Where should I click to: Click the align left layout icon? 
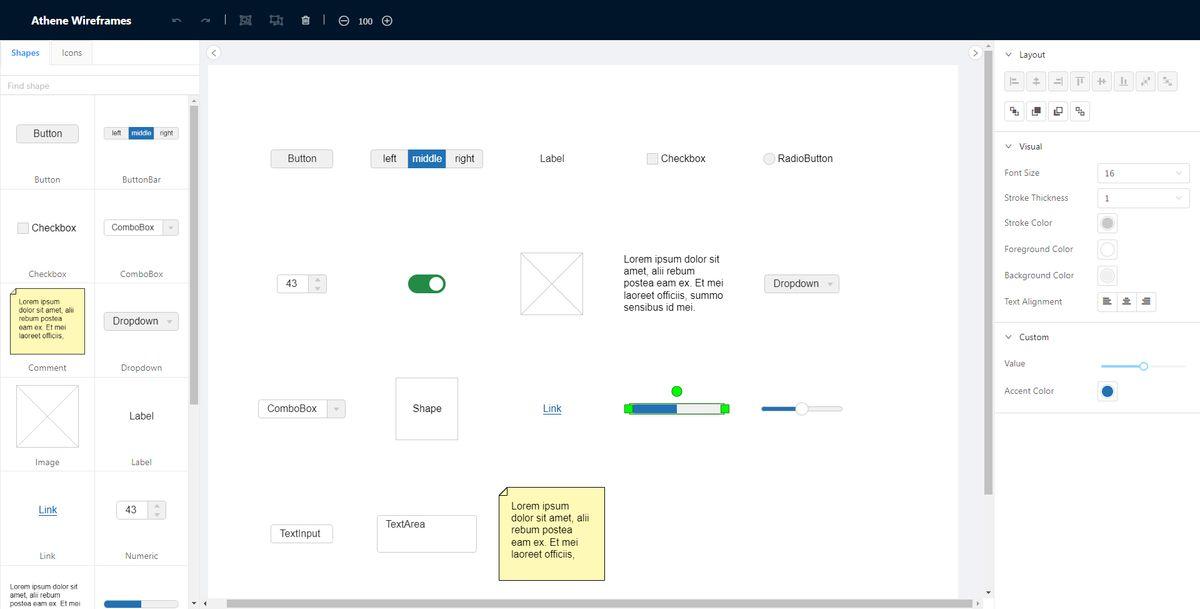coord(1014,81)
